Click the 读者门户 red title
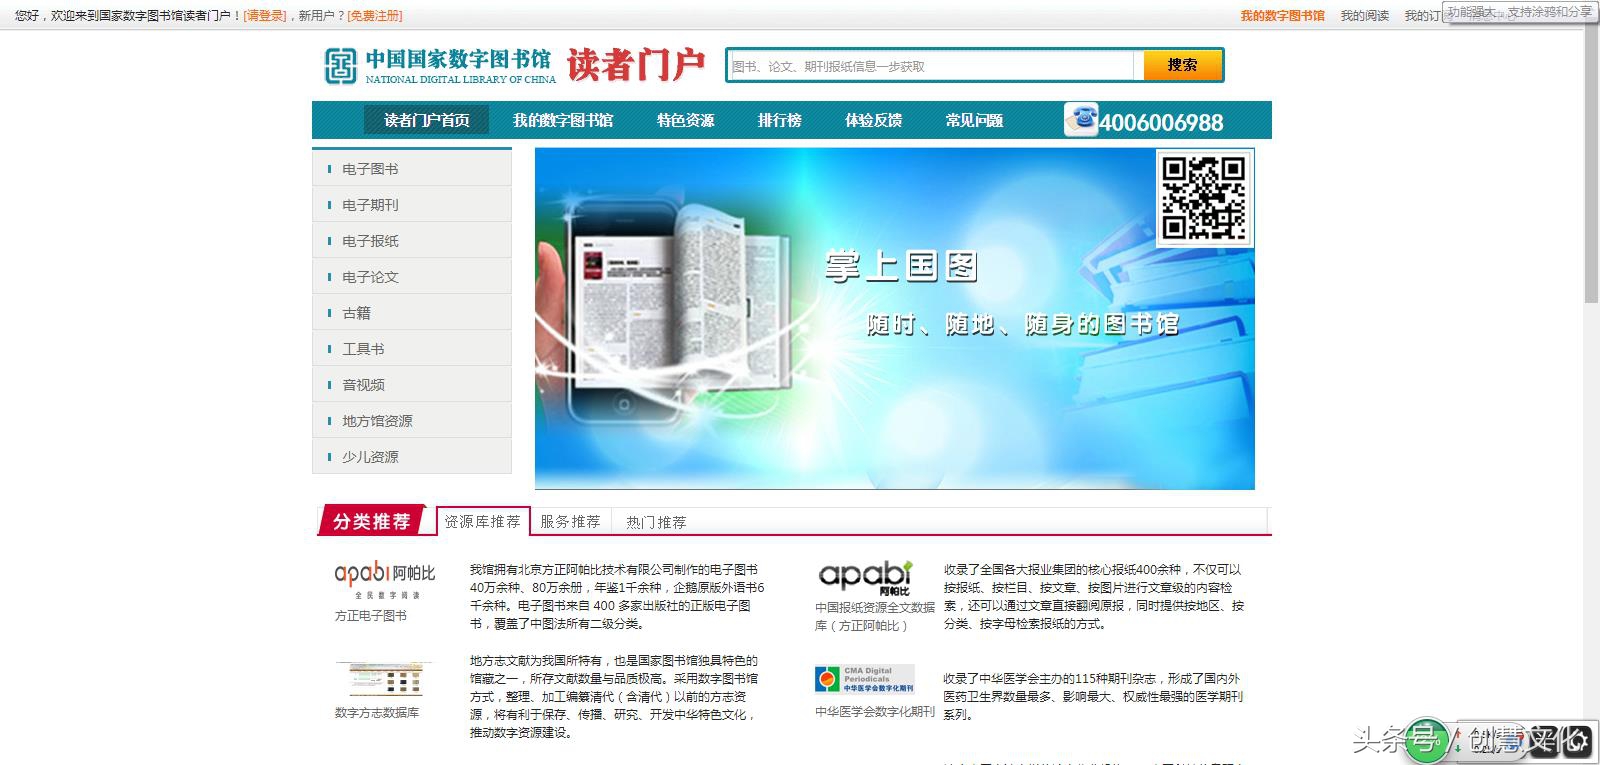 636,65
